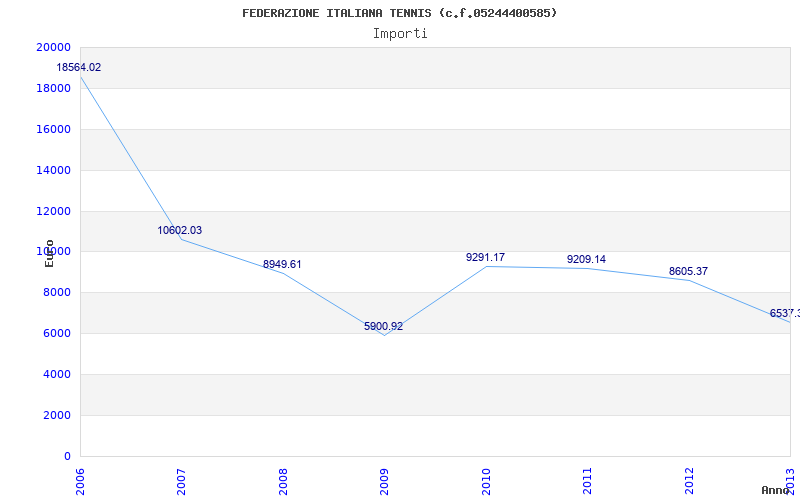Click the data label 18564.02
Image resolution: width=800 pixels, height=500 pixels.
(x=79, y=67)
